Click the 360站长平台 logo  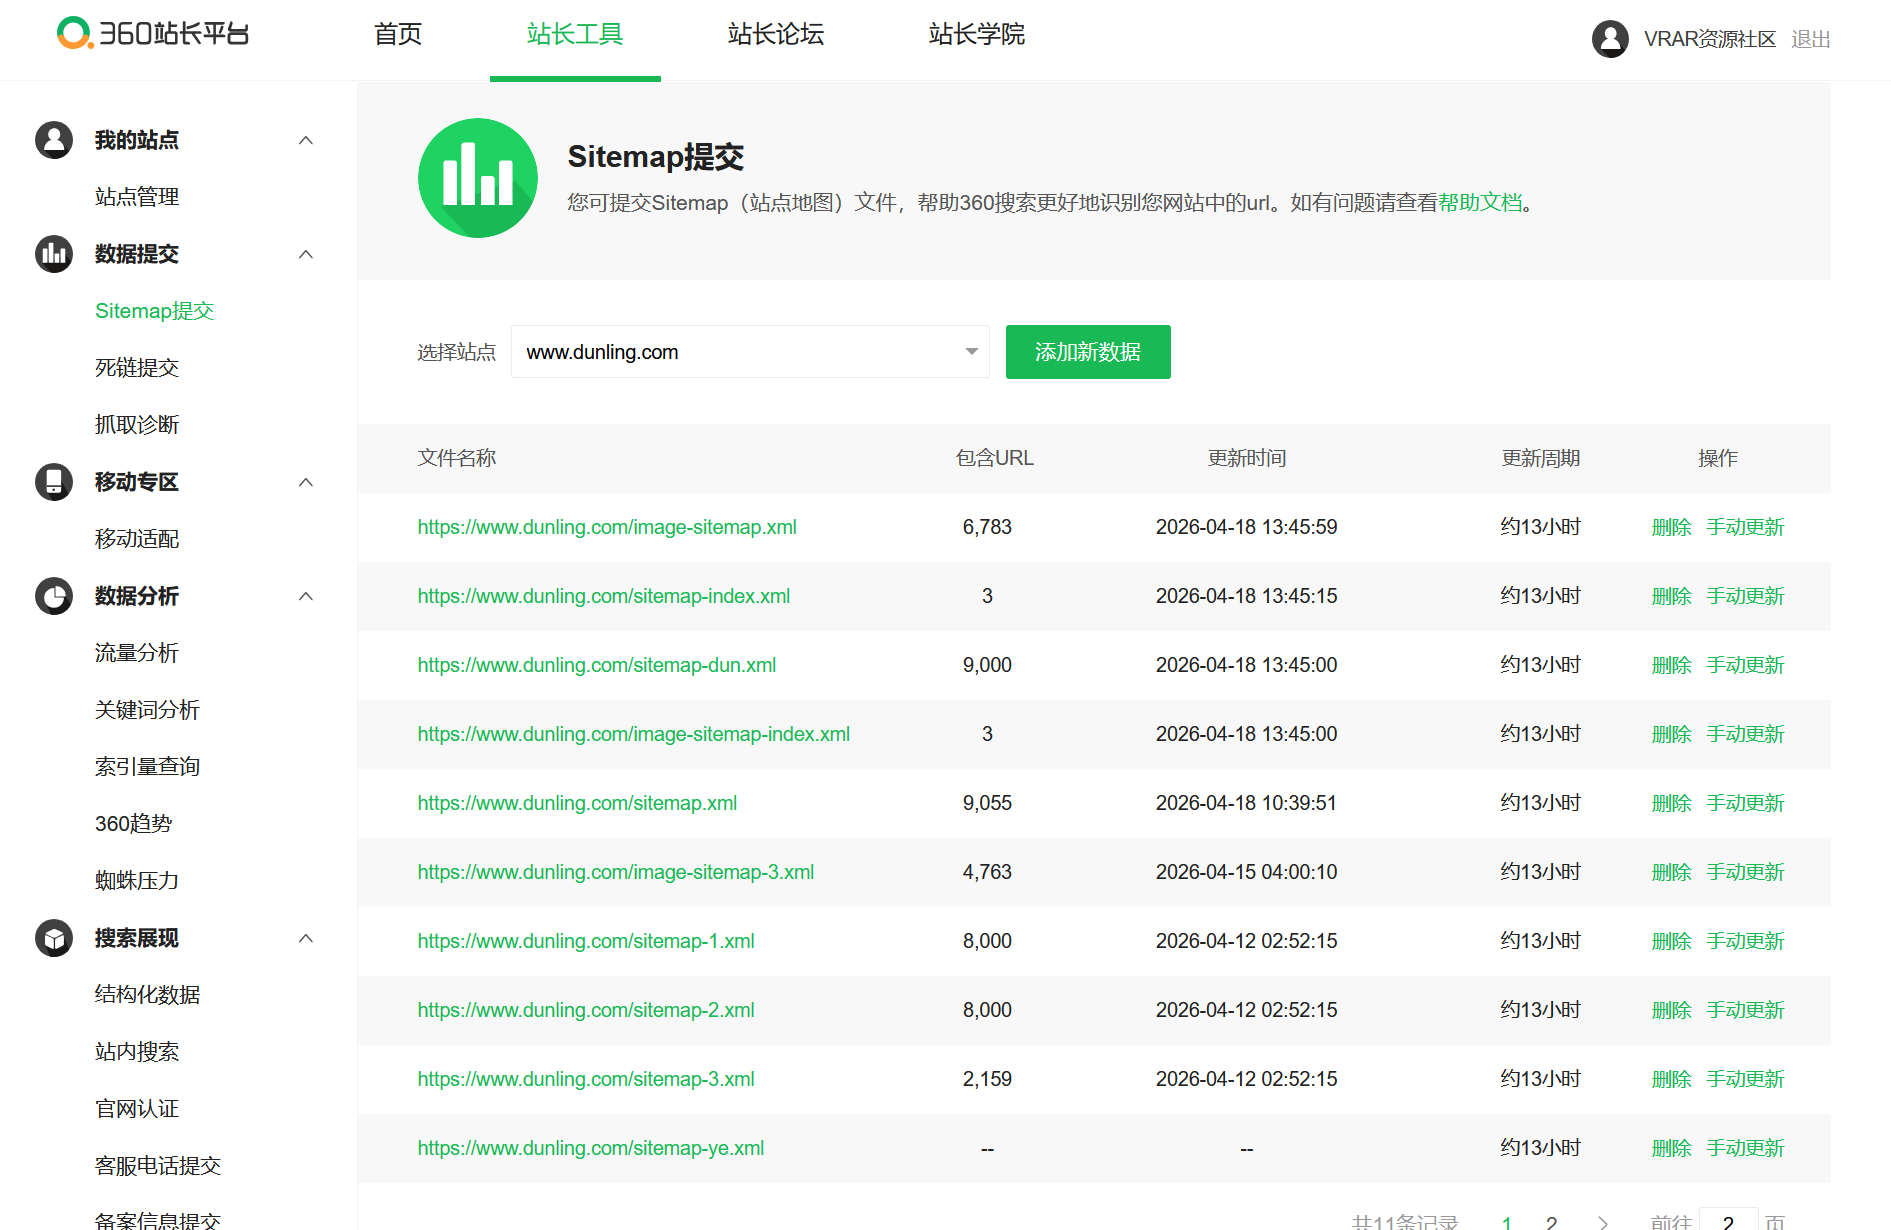[153, 33]
